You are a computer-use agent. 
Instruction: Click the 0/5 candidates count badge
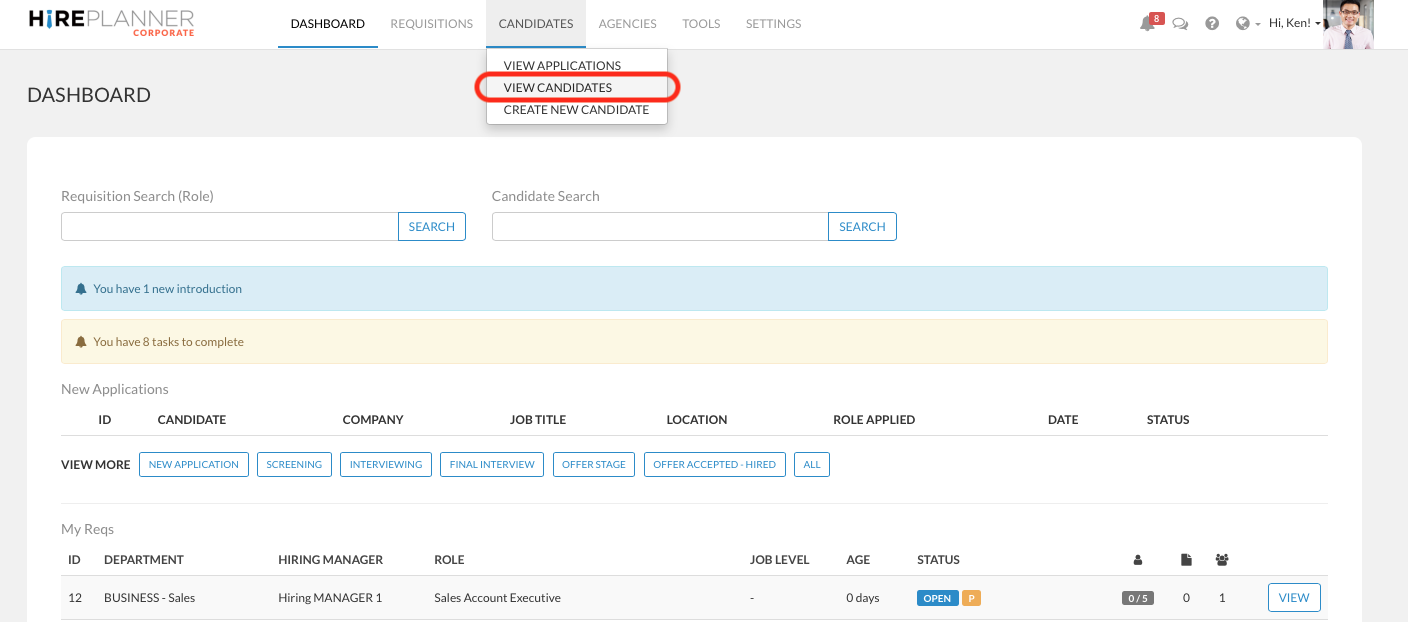point(1137,598)
